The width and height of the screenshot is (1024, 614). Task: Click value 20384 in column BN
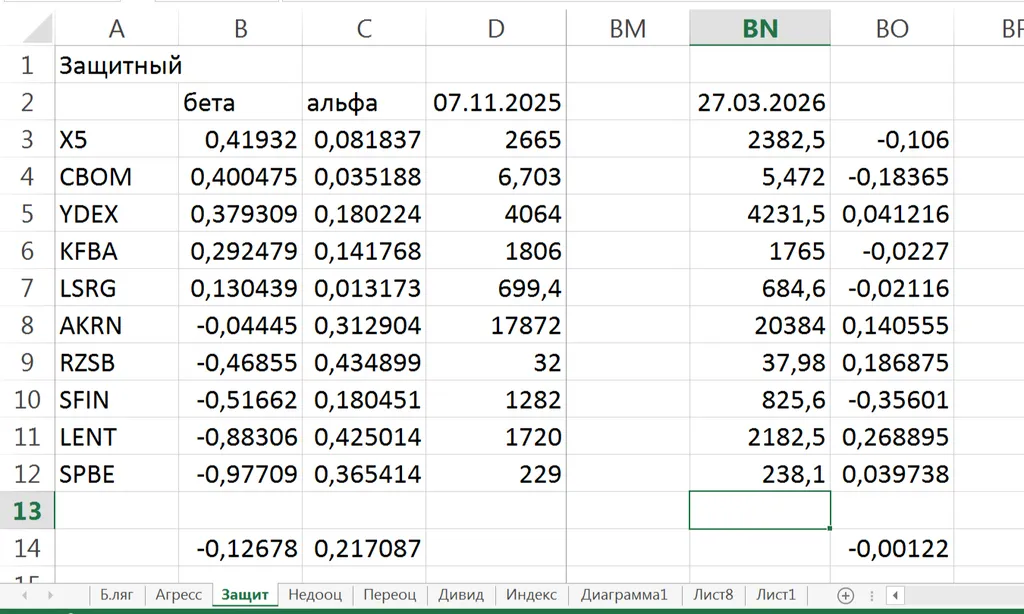[760, 325]
